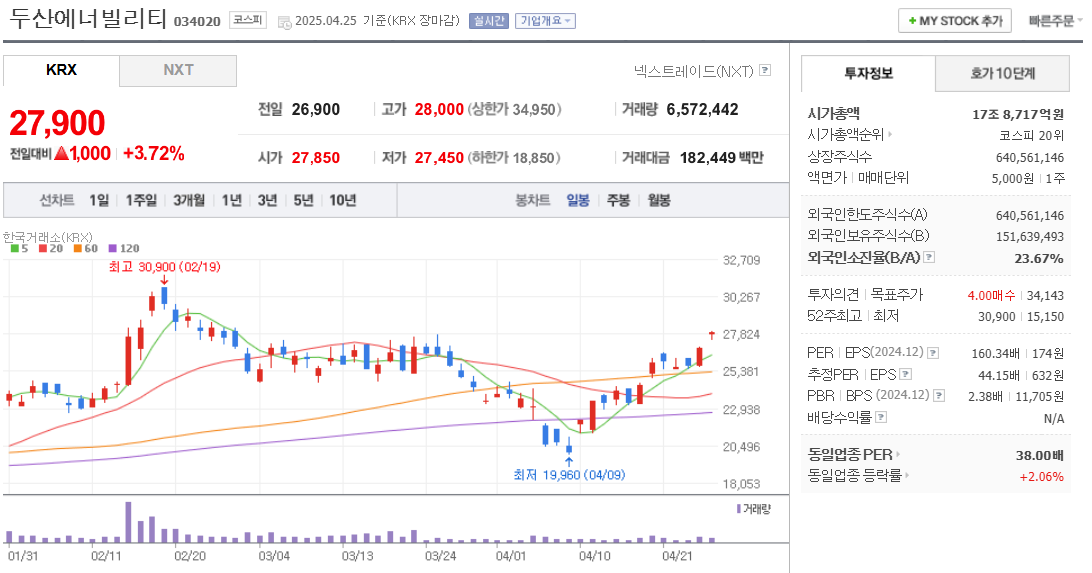Click the 고가 value 28,000
Screen dimensions: 1092x573
tap(439, 109)
